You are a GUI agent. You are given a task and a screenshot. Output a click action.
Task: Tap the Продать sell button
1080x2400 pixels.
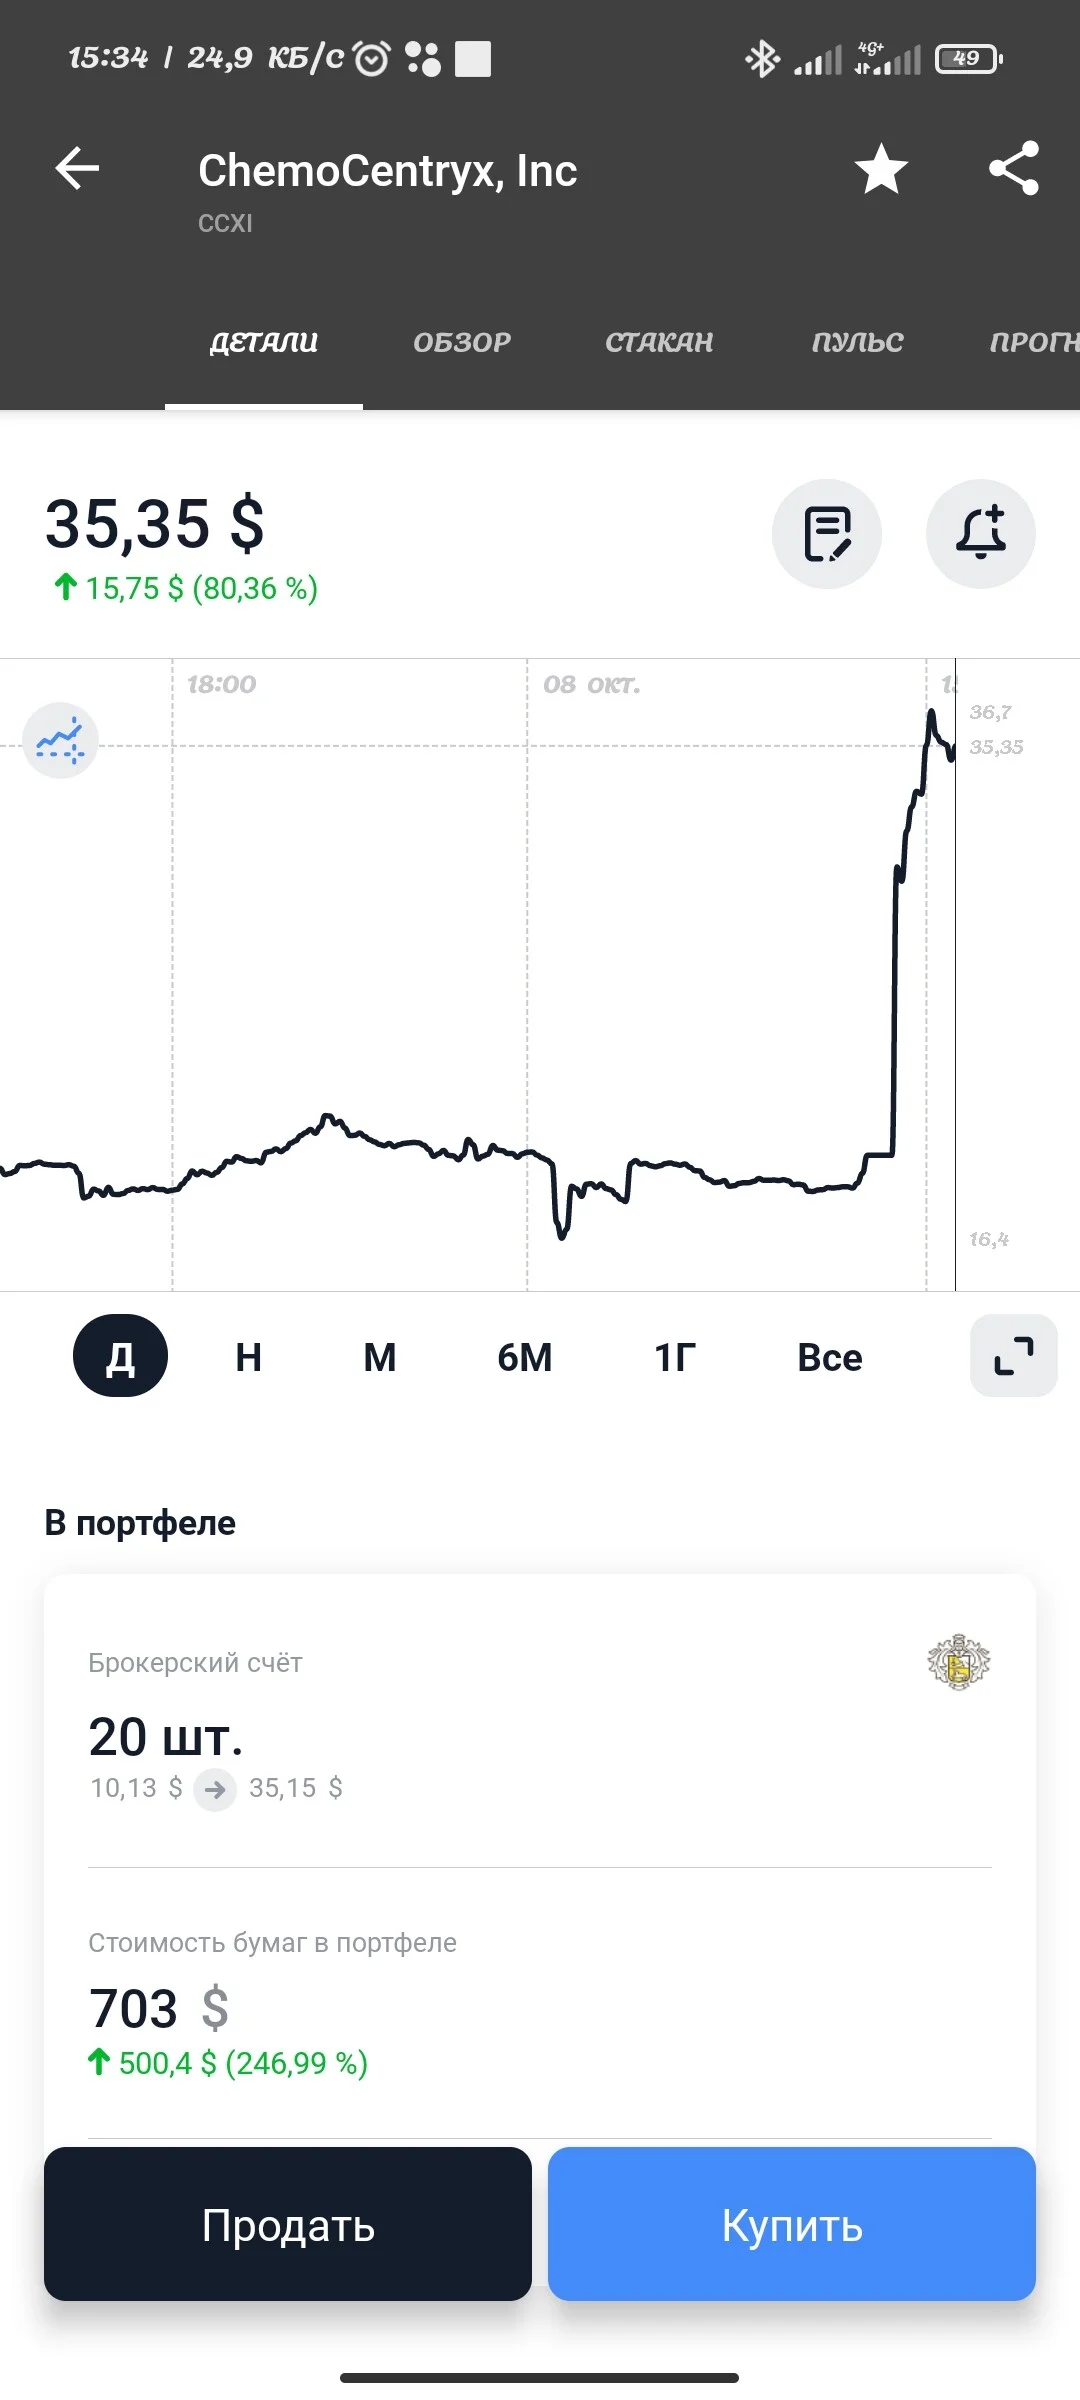point(288,2224)
